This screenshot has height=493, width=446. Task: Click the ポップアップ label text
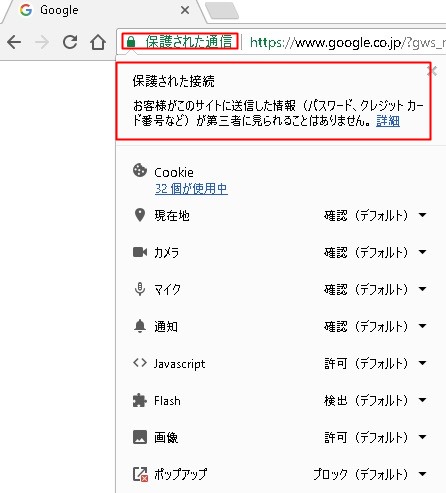pyautogui.click(x=180, y=474)
